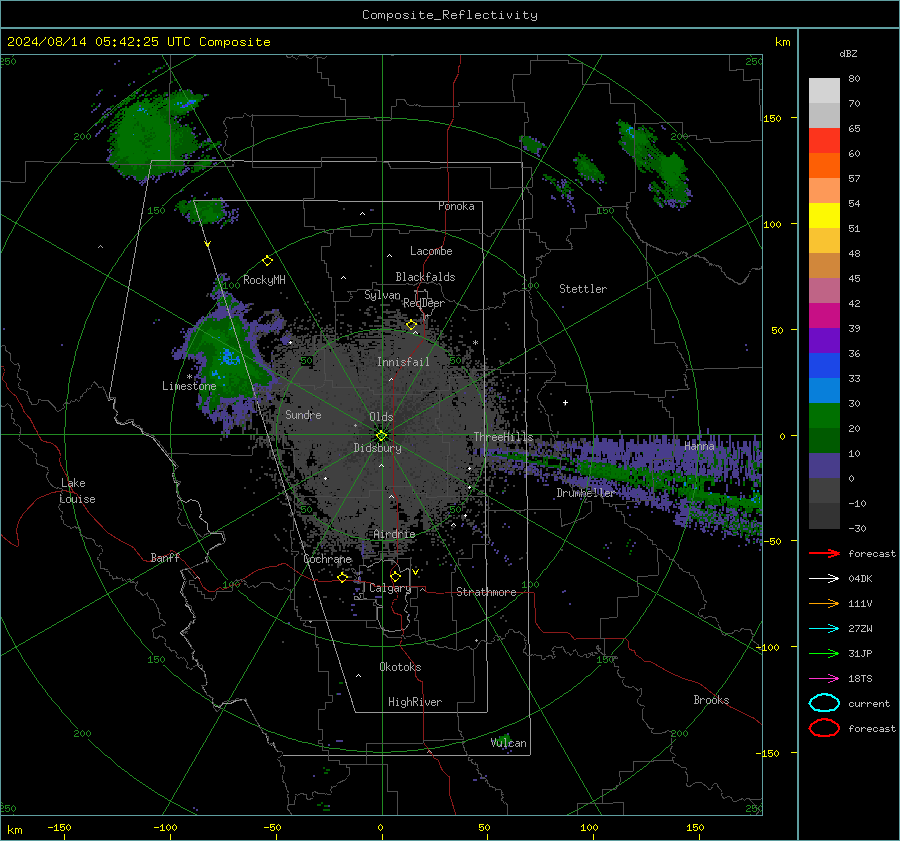Click the Lacombe map label
Viewport: 900px width, 841px height.
coord(431,251)
